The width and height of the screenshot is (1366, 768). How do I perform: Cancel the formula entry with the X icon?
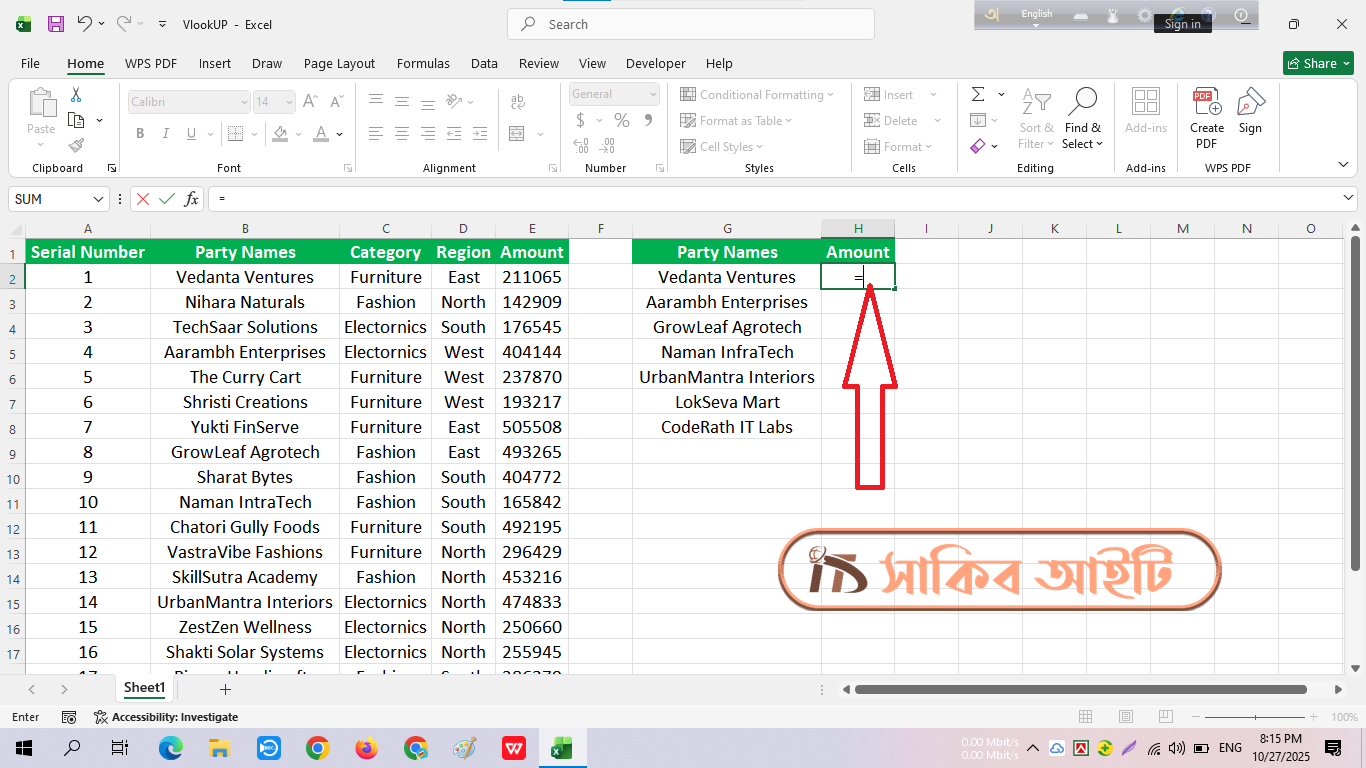[x=143, y=199]
